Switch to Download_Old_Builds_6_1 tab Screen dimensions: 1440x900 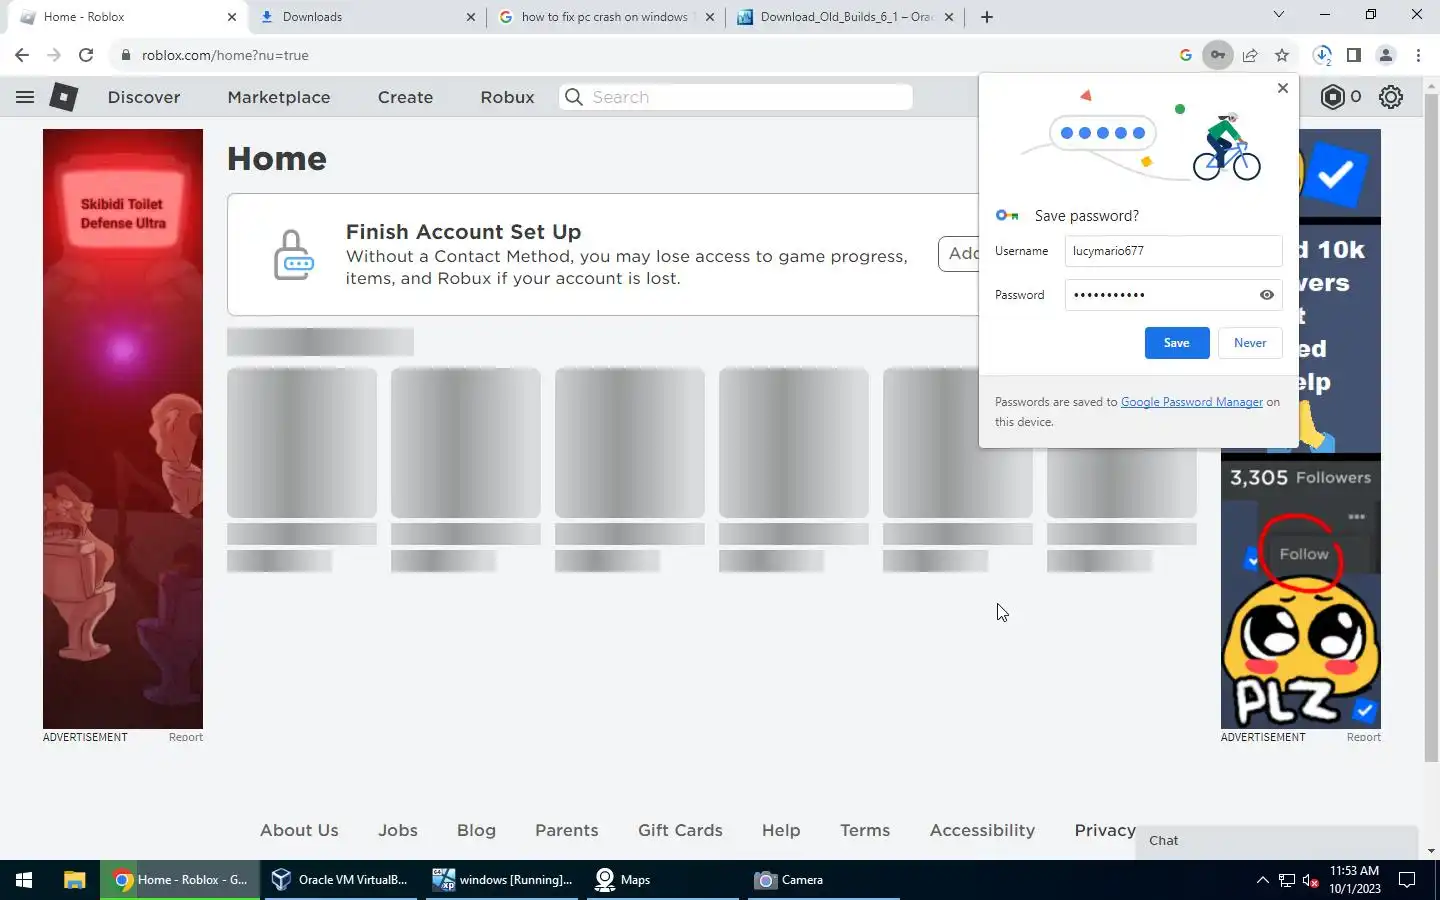coord(845,17)
